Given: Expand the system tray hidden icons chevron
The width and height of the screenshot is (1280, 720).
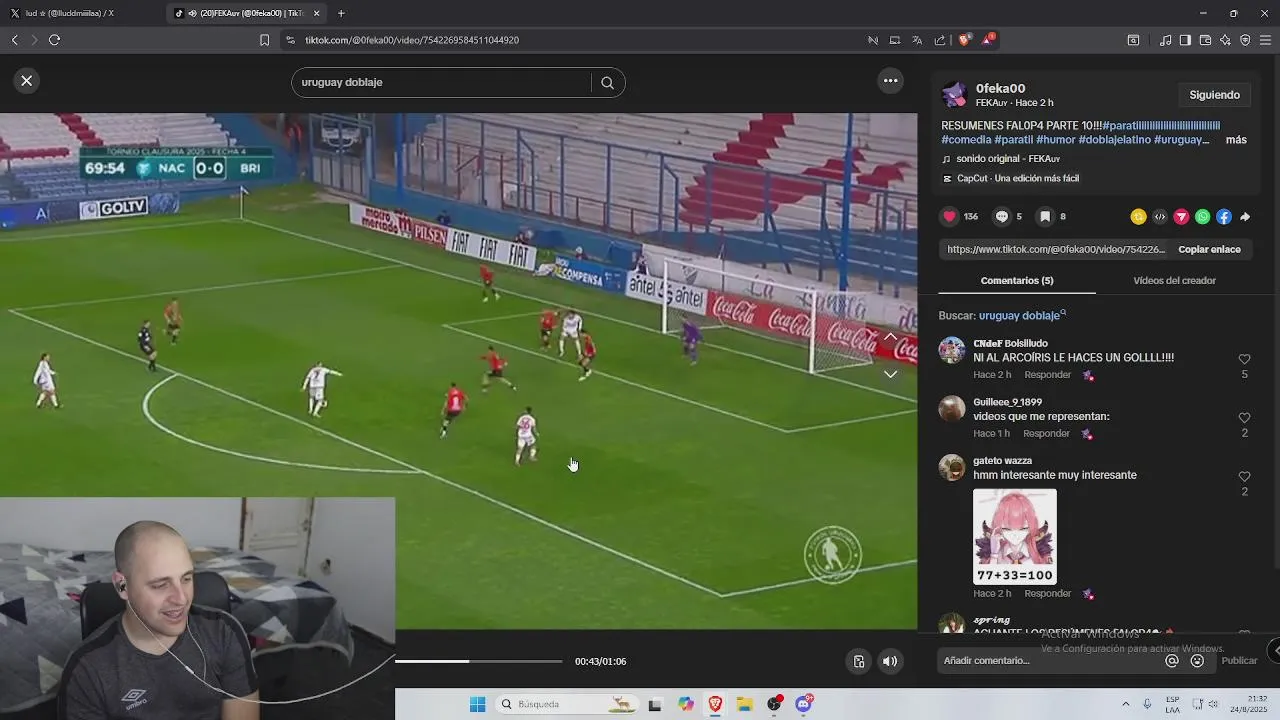Looking at the screenshot, I should (1125, 704).
